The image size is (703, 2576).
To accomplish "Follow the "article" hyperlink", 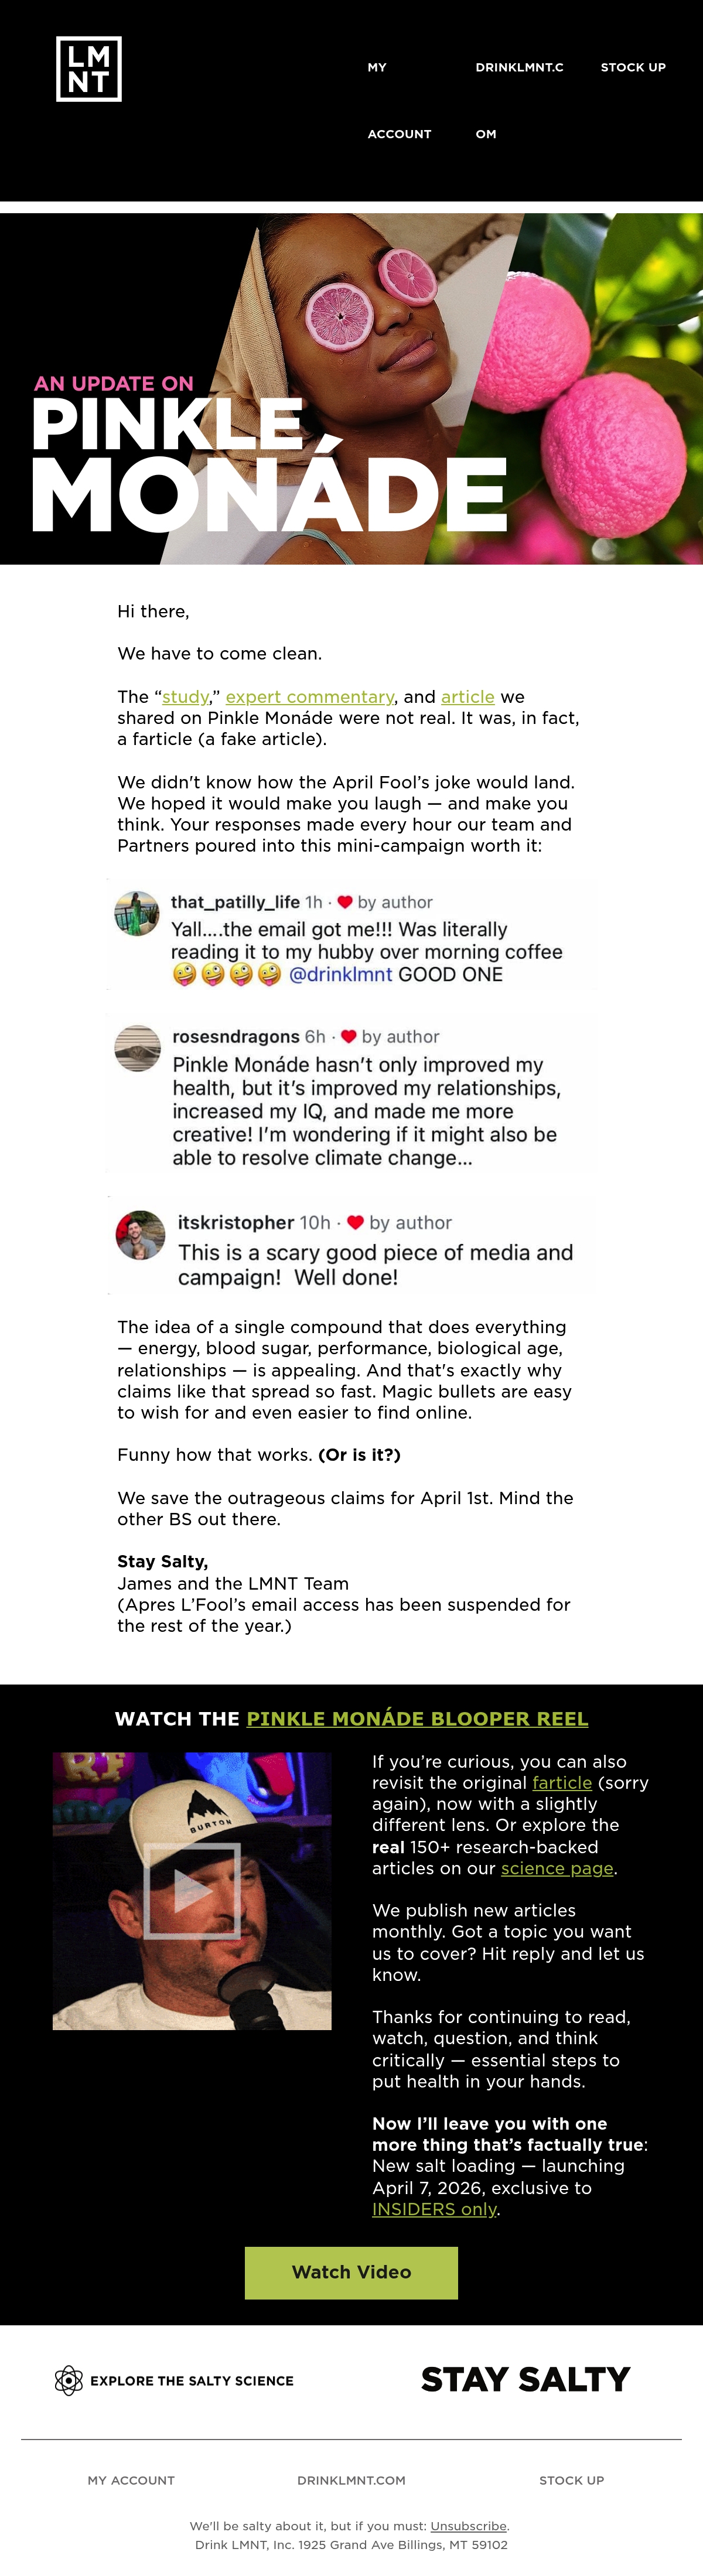I will (x=468, y=697).
